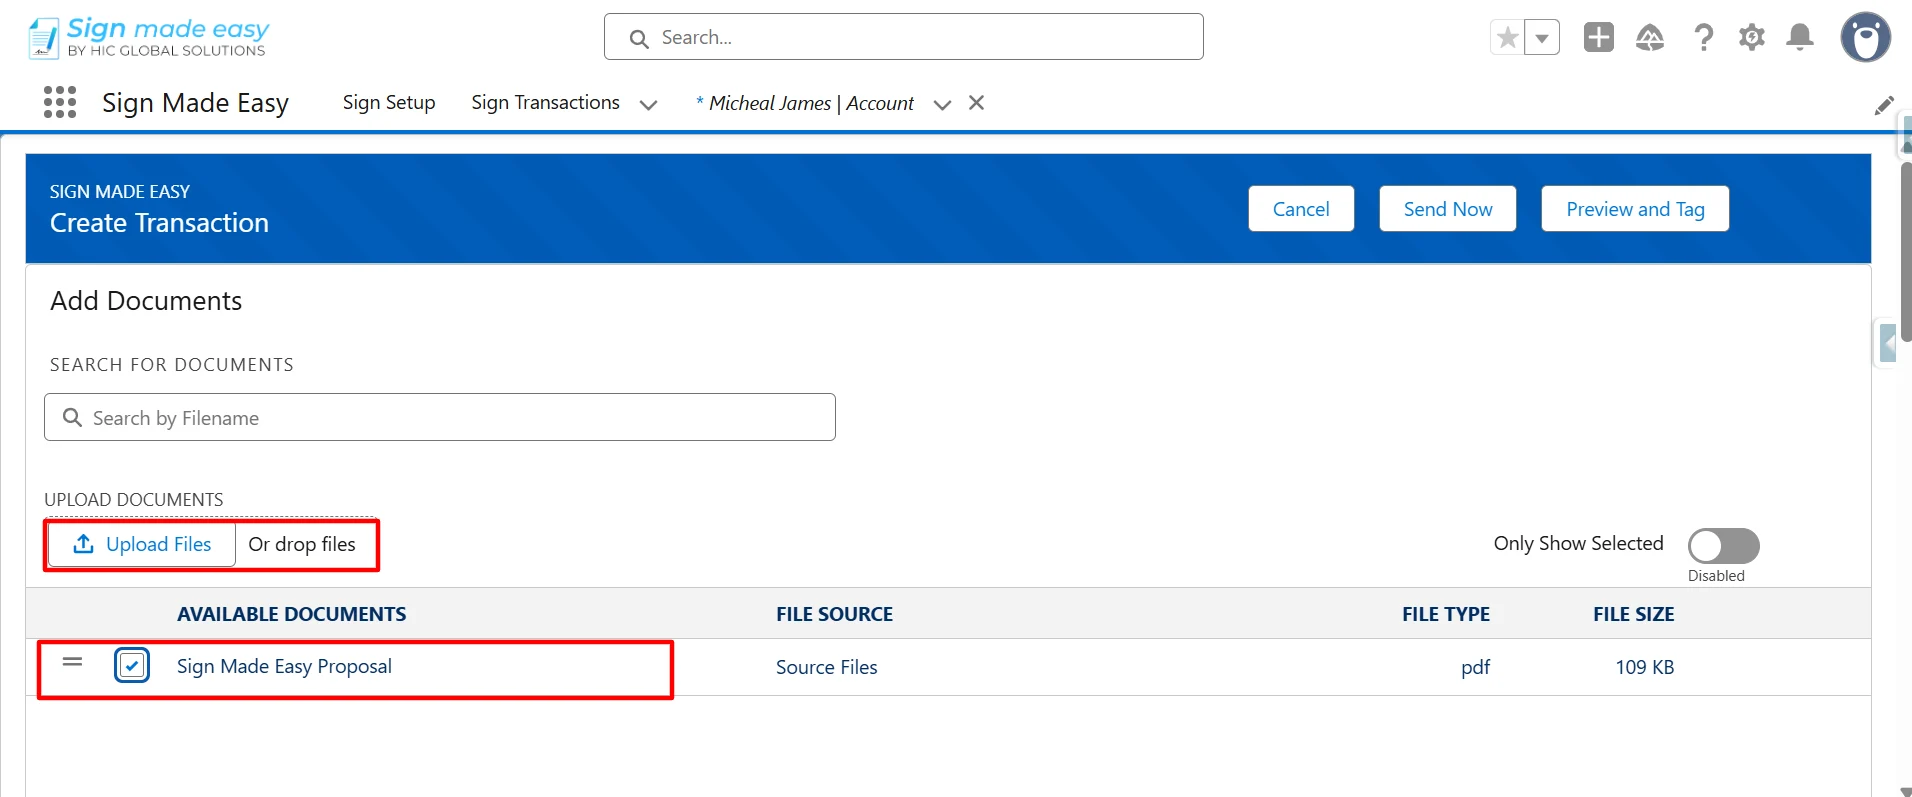Open the favorites list dropdown arrow
The height and width of the screenshot is (797, 1912).
[x=1542, y=38]
